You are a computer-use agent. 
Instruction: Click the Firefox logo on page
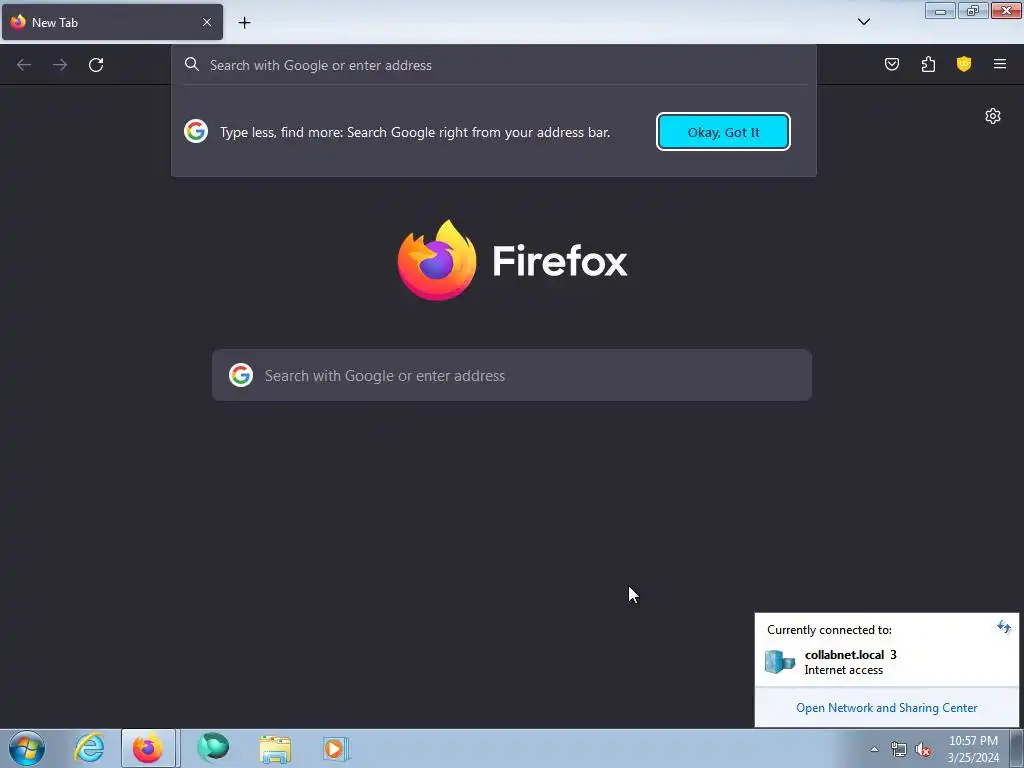512,261
